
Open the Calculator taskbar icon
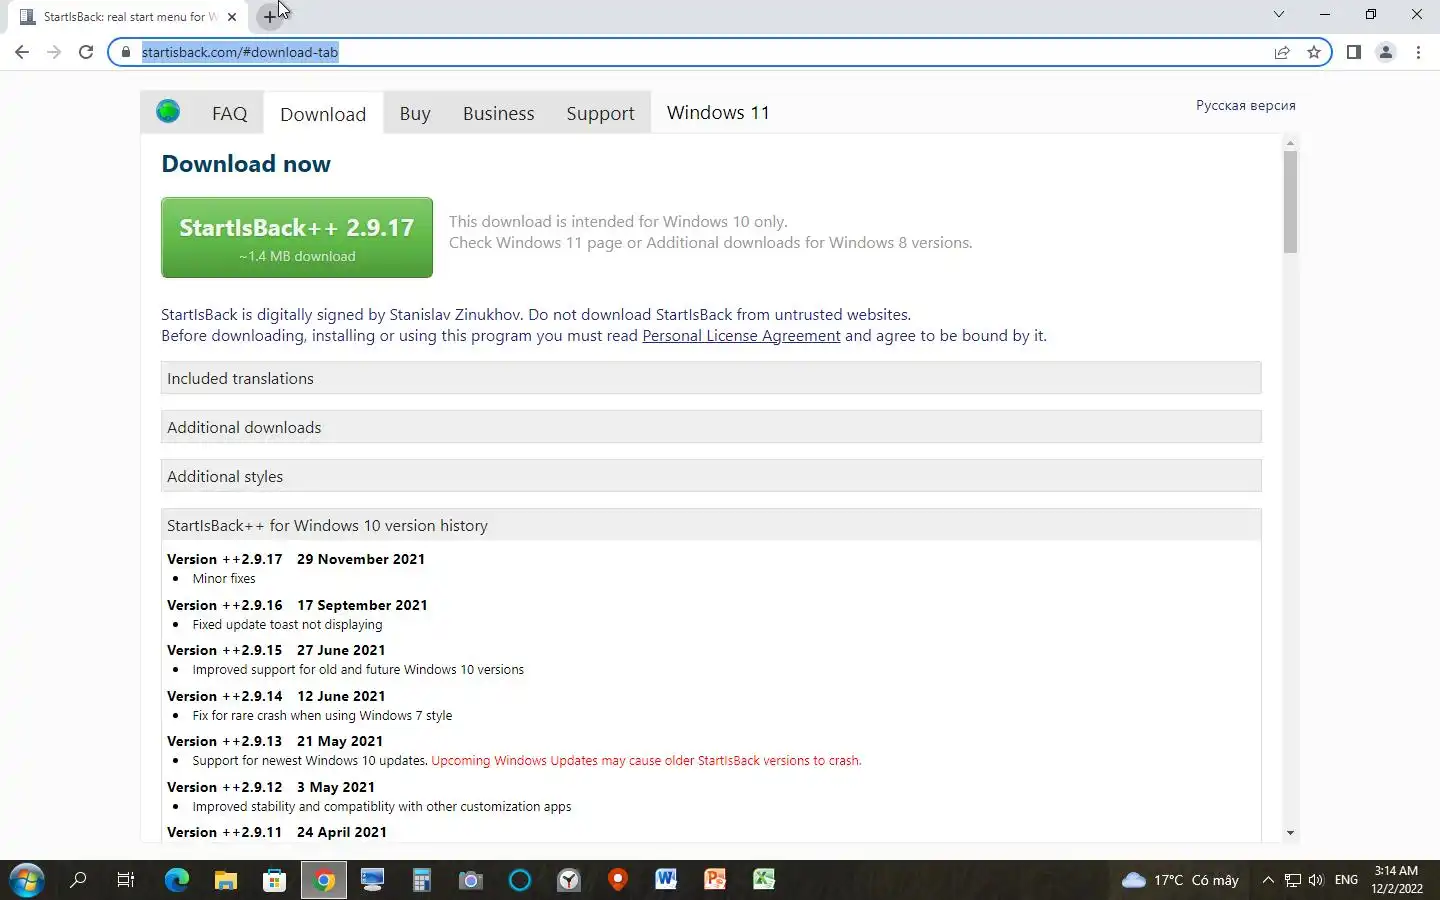coord(422,880)
